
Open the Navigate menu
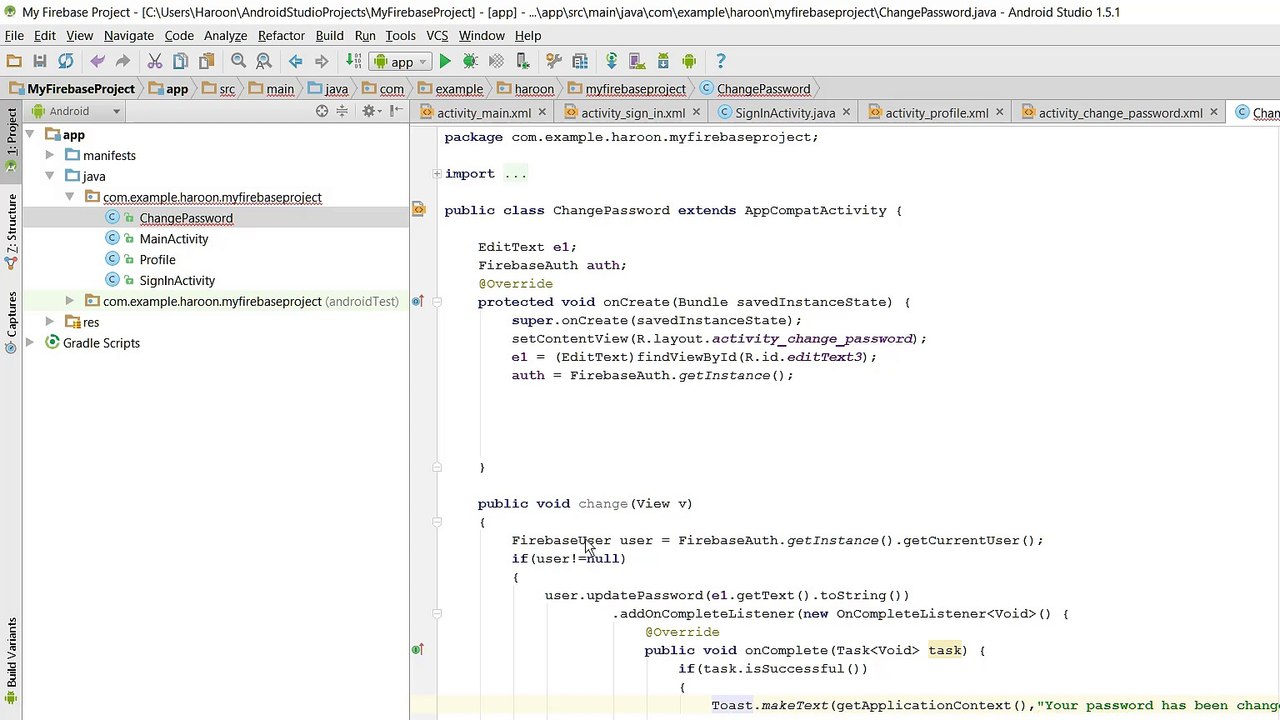[x=129, y=35]
